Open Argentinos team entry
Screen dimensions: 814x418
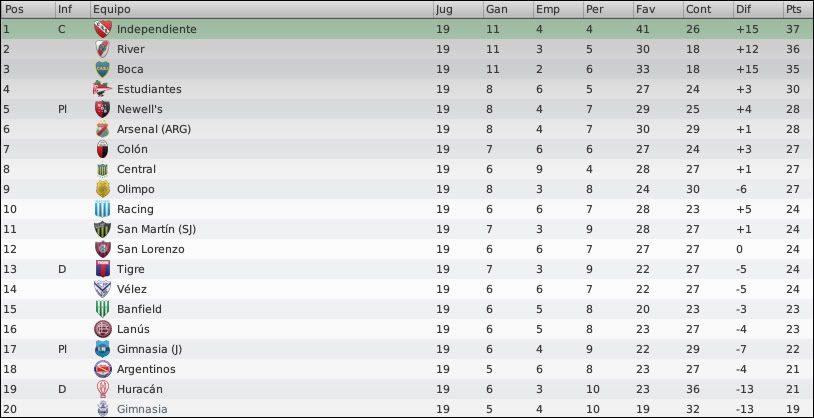click(146, 369)
